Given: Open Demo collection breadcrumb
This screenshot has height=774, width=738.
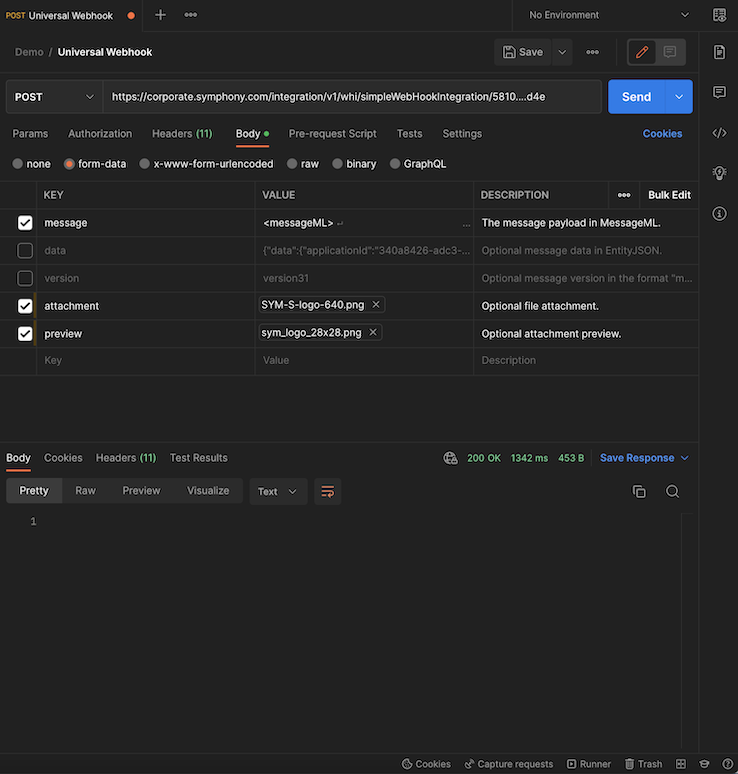Looking at the screenshot, I should point(29,52).
